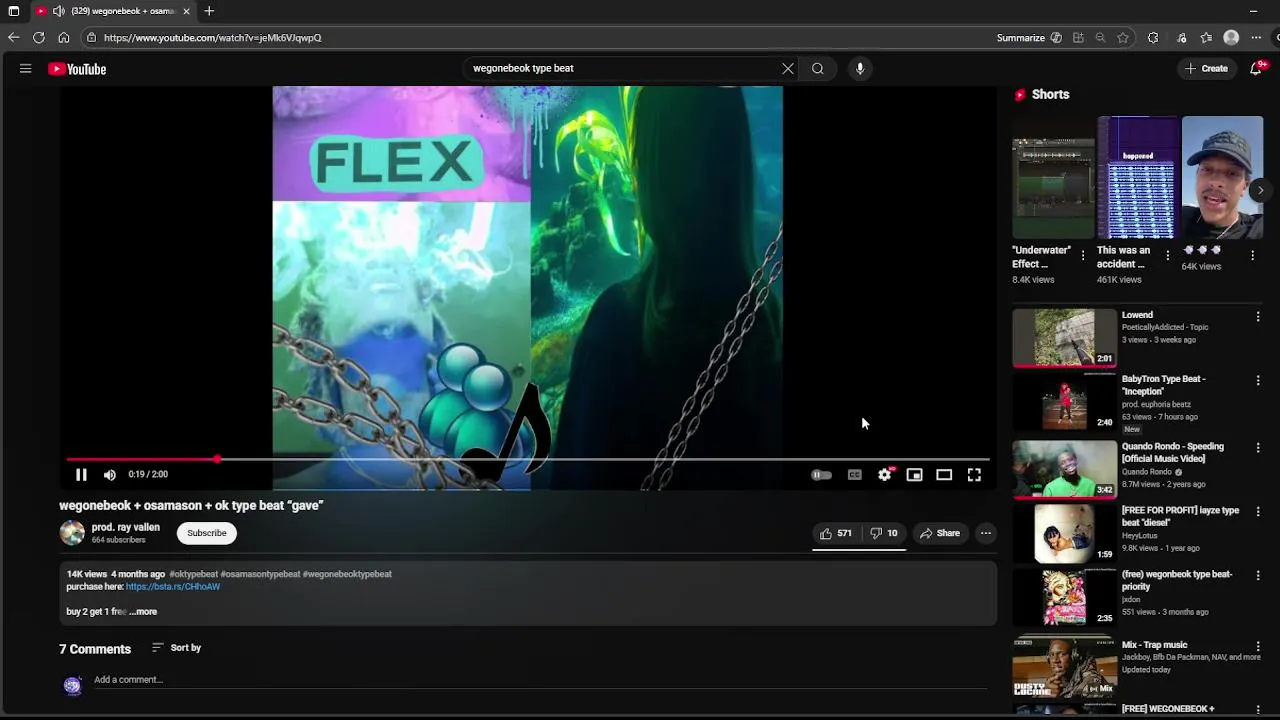Seek on the red video progress bar
1280x720 pixels.
[x=528, y=459]
